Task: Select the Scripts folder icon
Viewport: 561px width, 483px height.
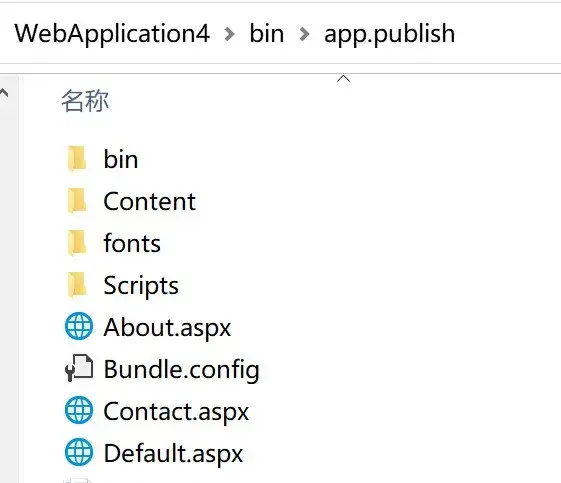Action: [77, 285]
